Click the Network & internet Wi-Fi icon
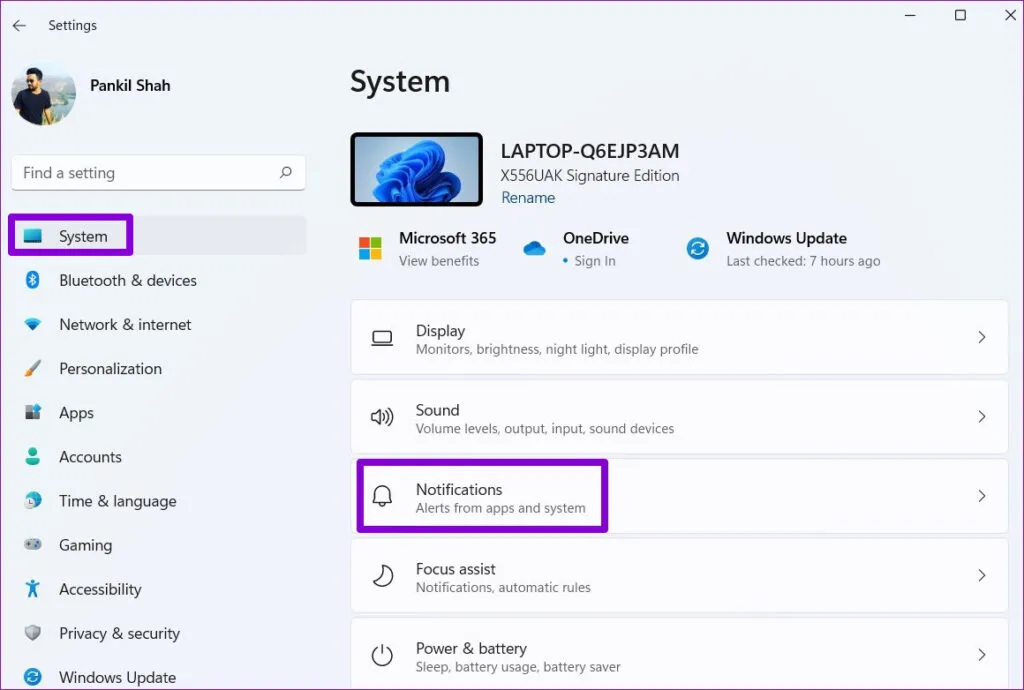Screen dimensions: 1024x690 33,325
